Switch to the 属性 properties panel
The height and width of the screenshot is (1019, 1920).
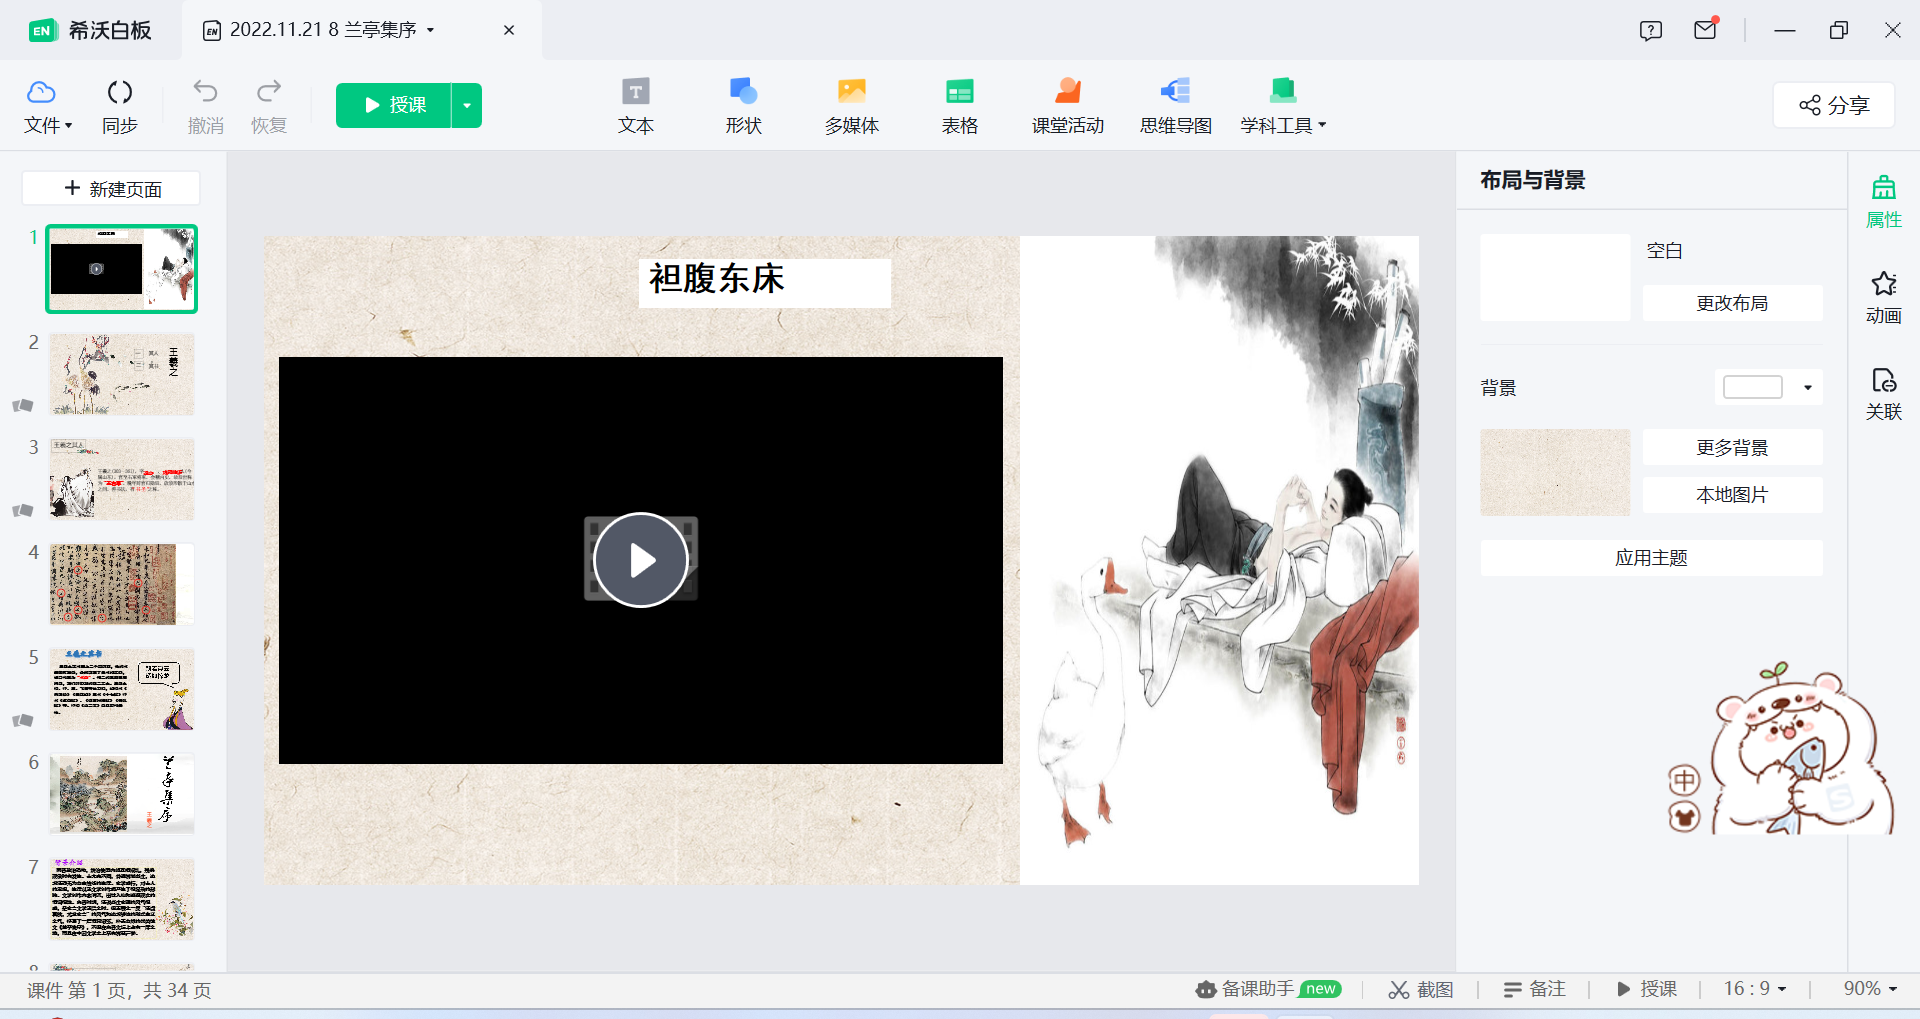point(1884,202)
